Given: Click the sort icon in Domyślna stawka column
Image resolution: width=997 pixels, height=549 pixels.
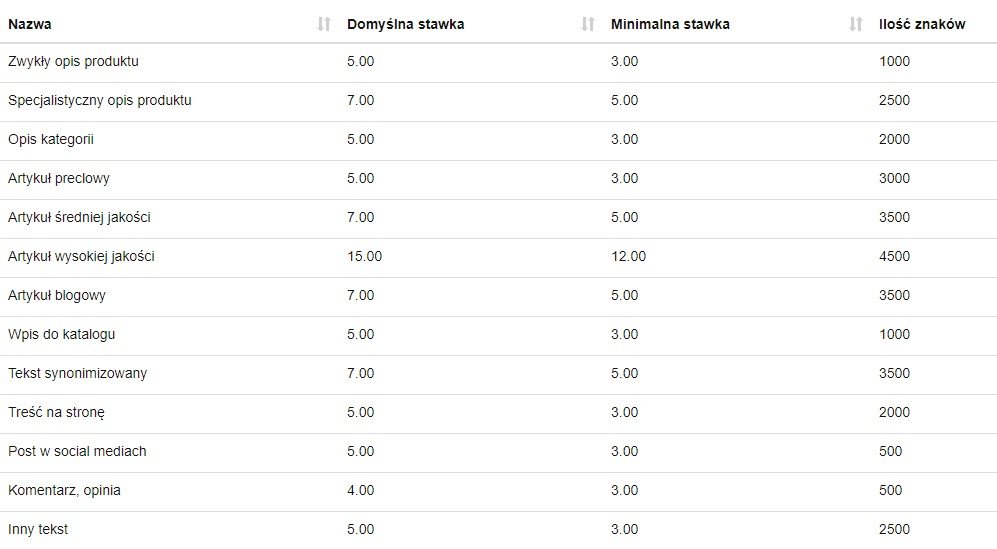Looking at the screenshot, I should [x=588, y=24].
